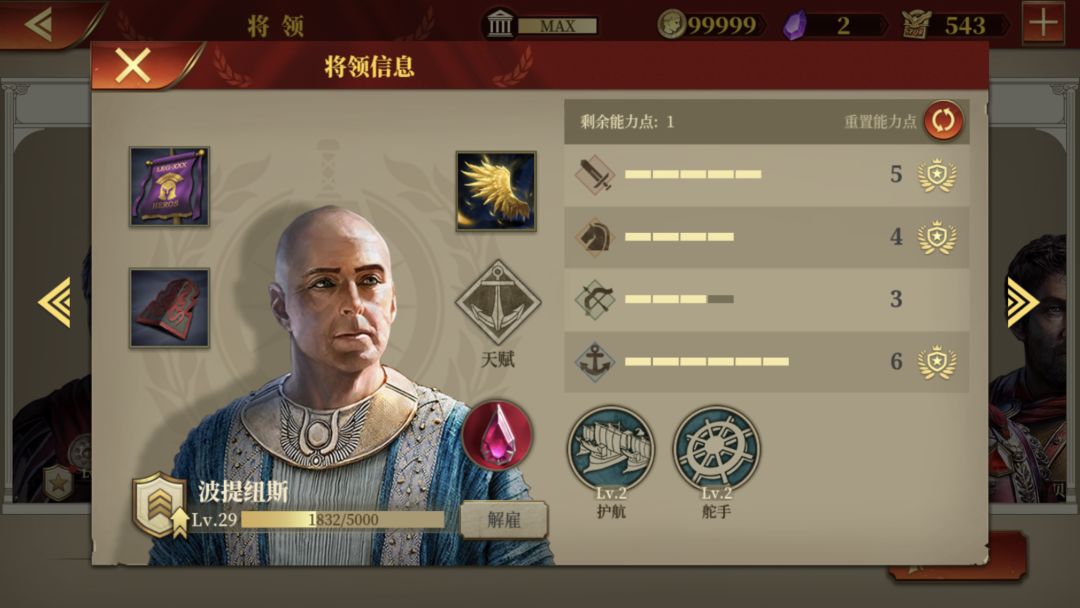Select the 舵手 helmsman wheel skill
Image resolution: width=1080 pixels, height=608 pixels.
coord(716,450)
